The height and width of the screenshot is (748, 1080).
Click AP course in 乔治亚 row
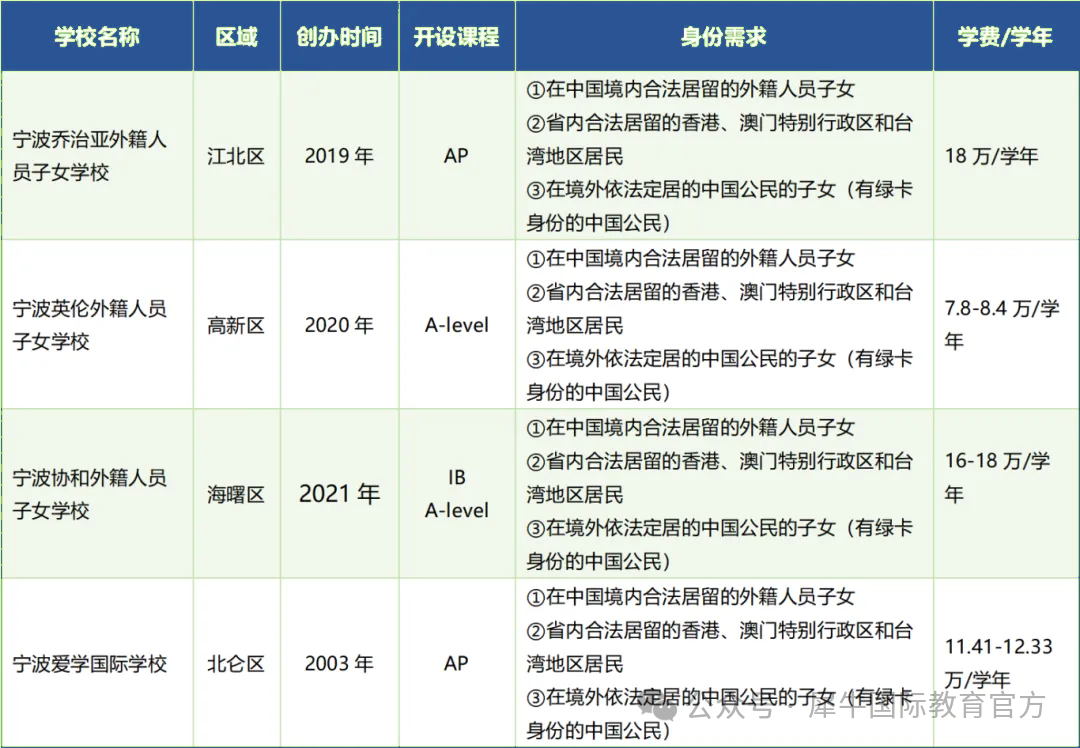tap(456, 156)
